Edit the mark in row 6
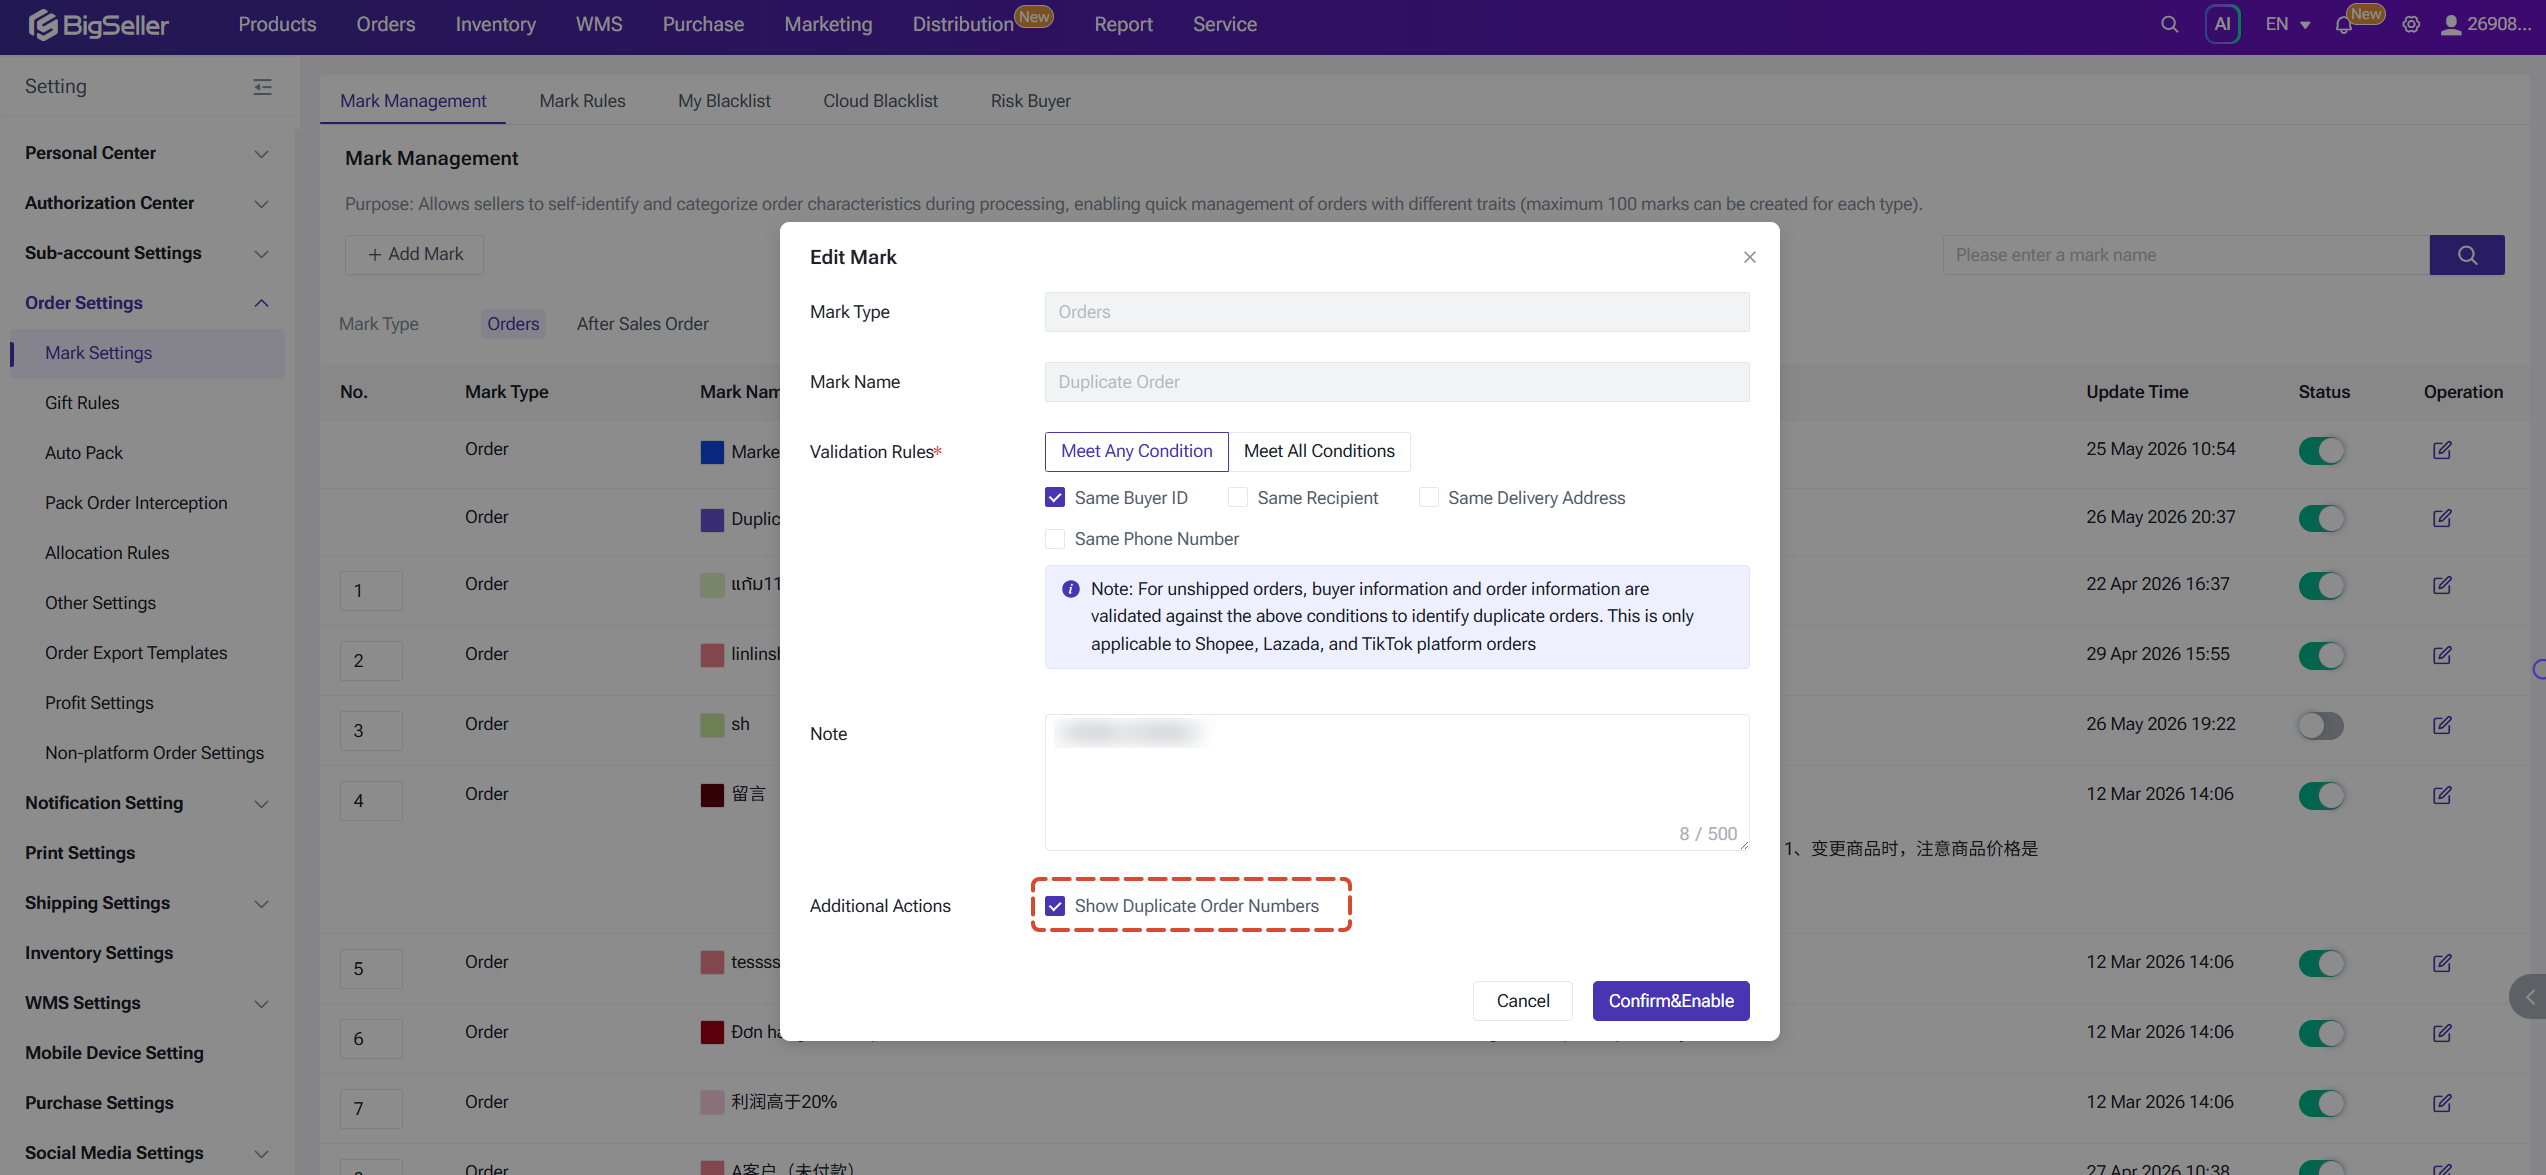The height and width of the screenshot is (1175, 2546). point(2442,1033)
